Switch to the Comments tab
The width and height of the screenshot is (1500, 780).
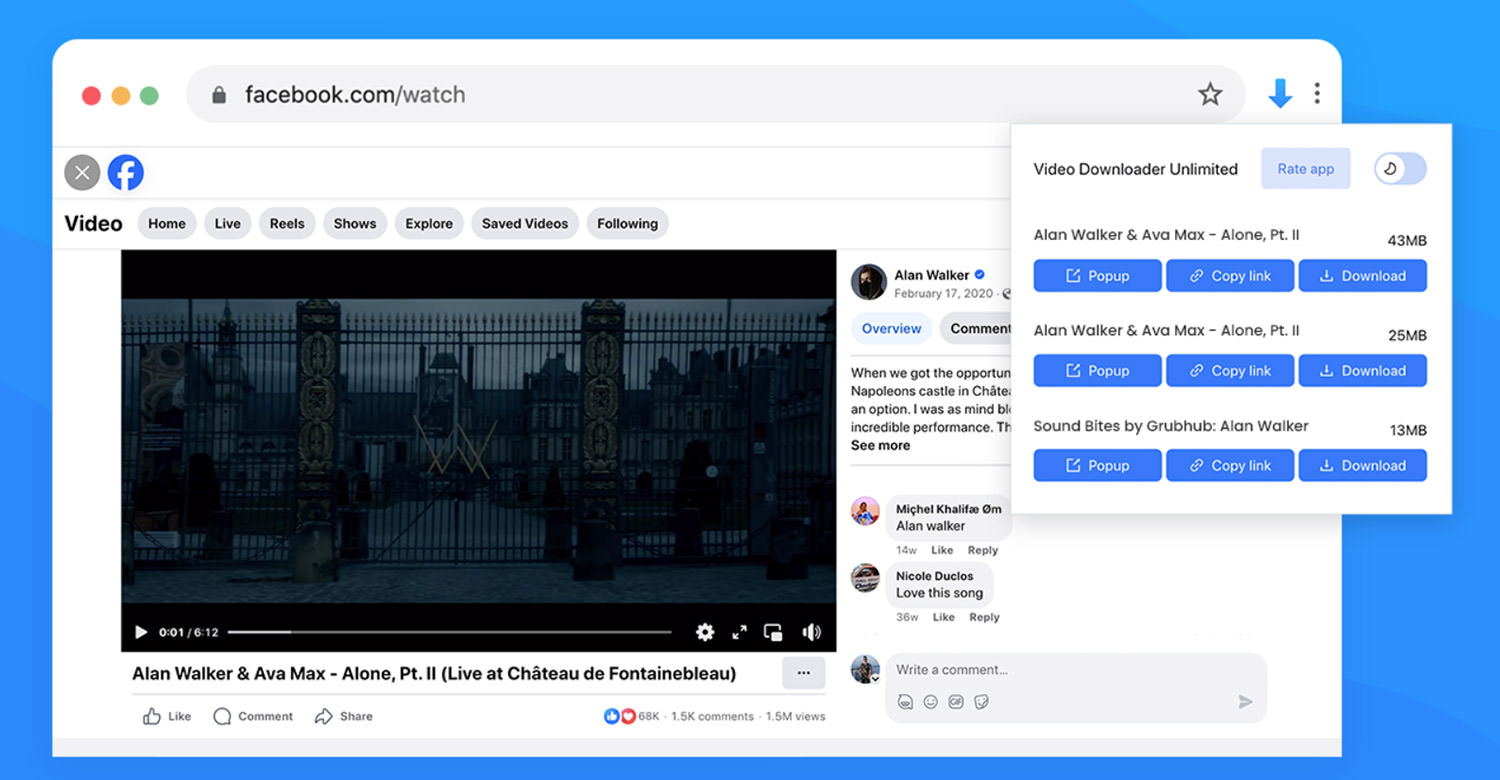coord(977,328)
